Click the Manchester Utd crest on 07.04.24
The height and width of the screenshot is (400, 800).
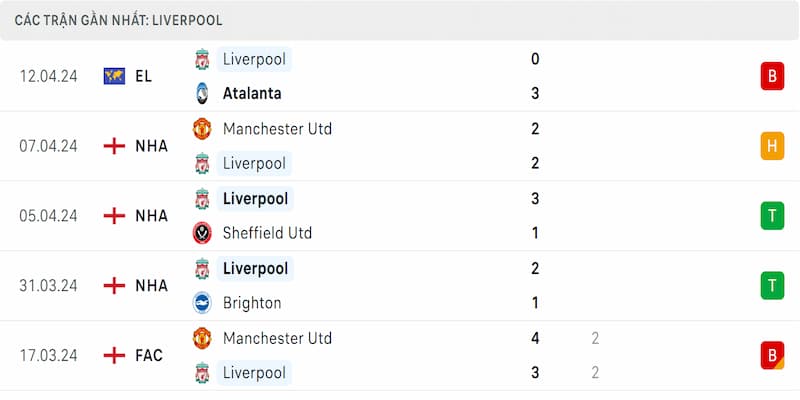pos(202,129)
